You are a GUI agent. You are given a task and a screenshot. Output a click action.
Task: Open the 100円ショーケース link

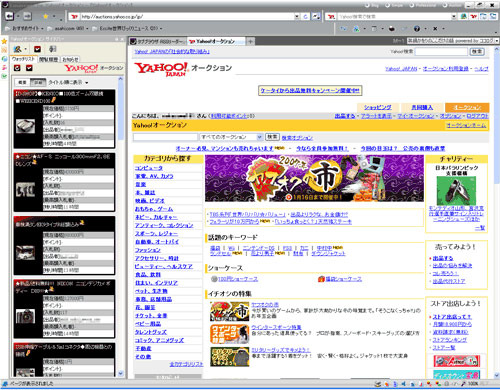click(x=238, y=279)
